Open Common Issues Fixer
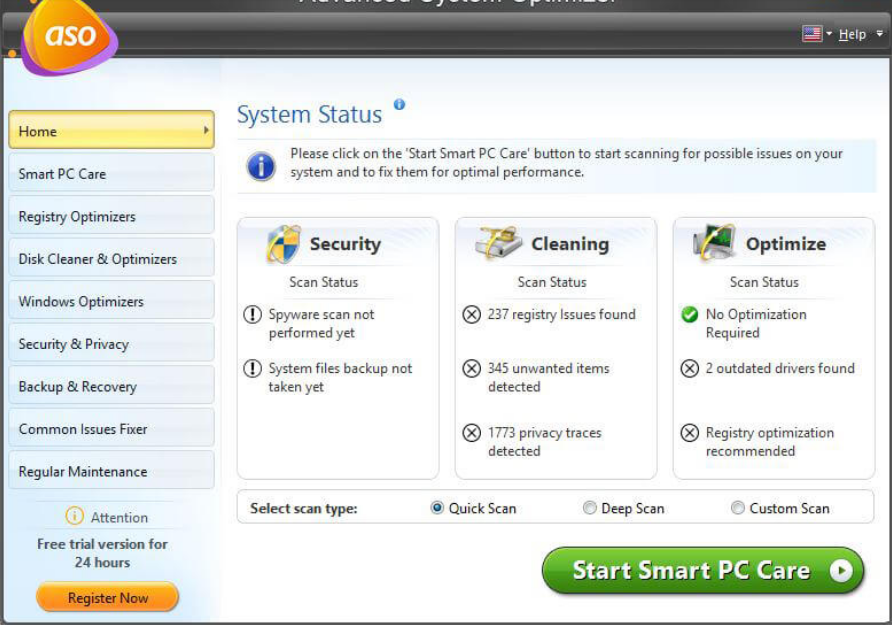This screenshot has width=892, height=625. pos(112,428)
